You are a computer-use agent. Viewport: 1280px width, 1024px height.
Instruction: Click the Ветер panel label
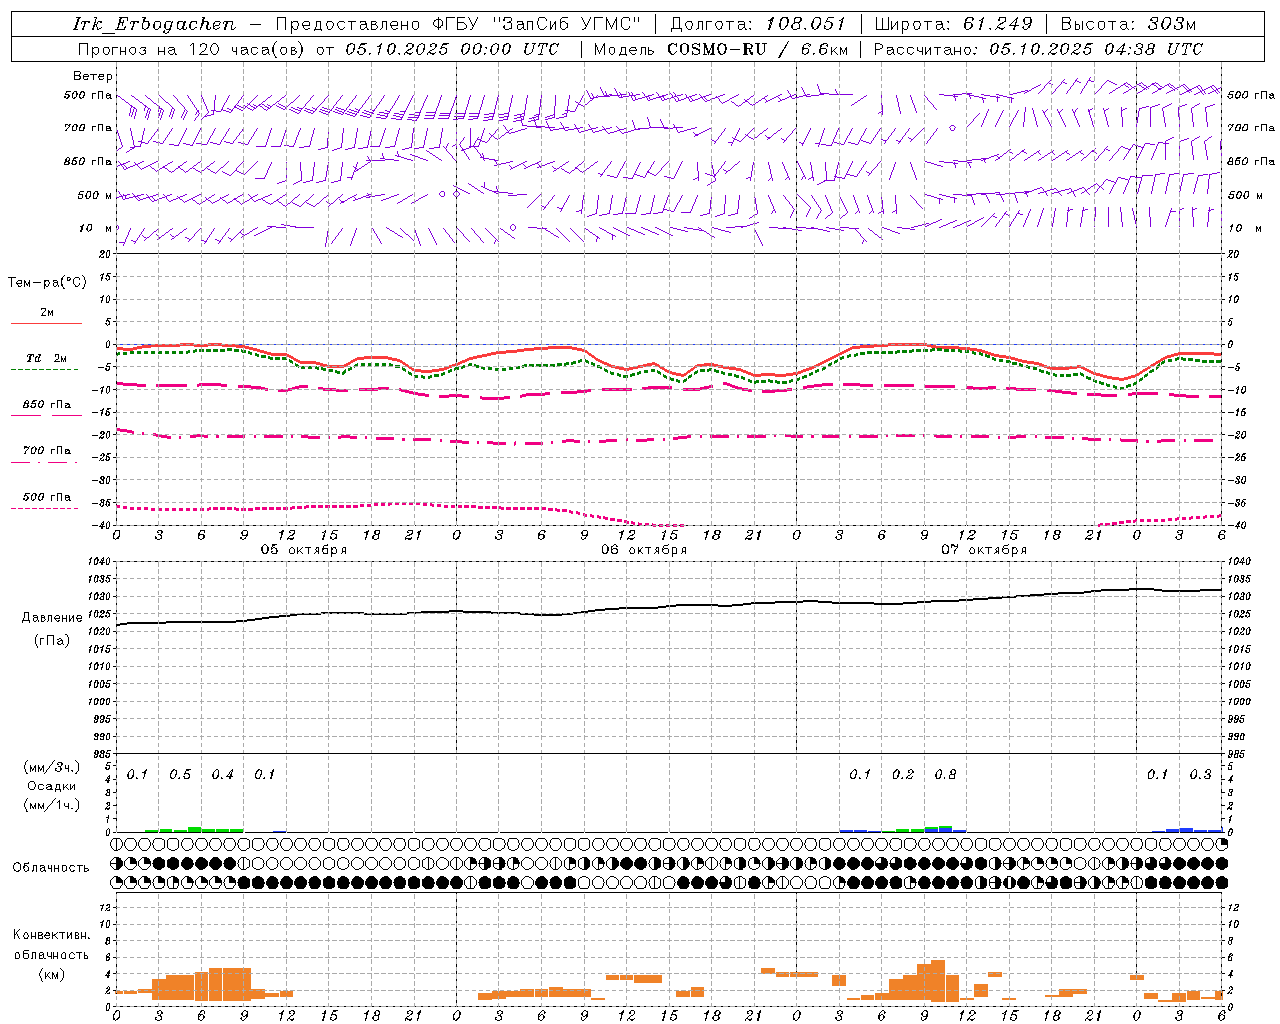[93, 76]
